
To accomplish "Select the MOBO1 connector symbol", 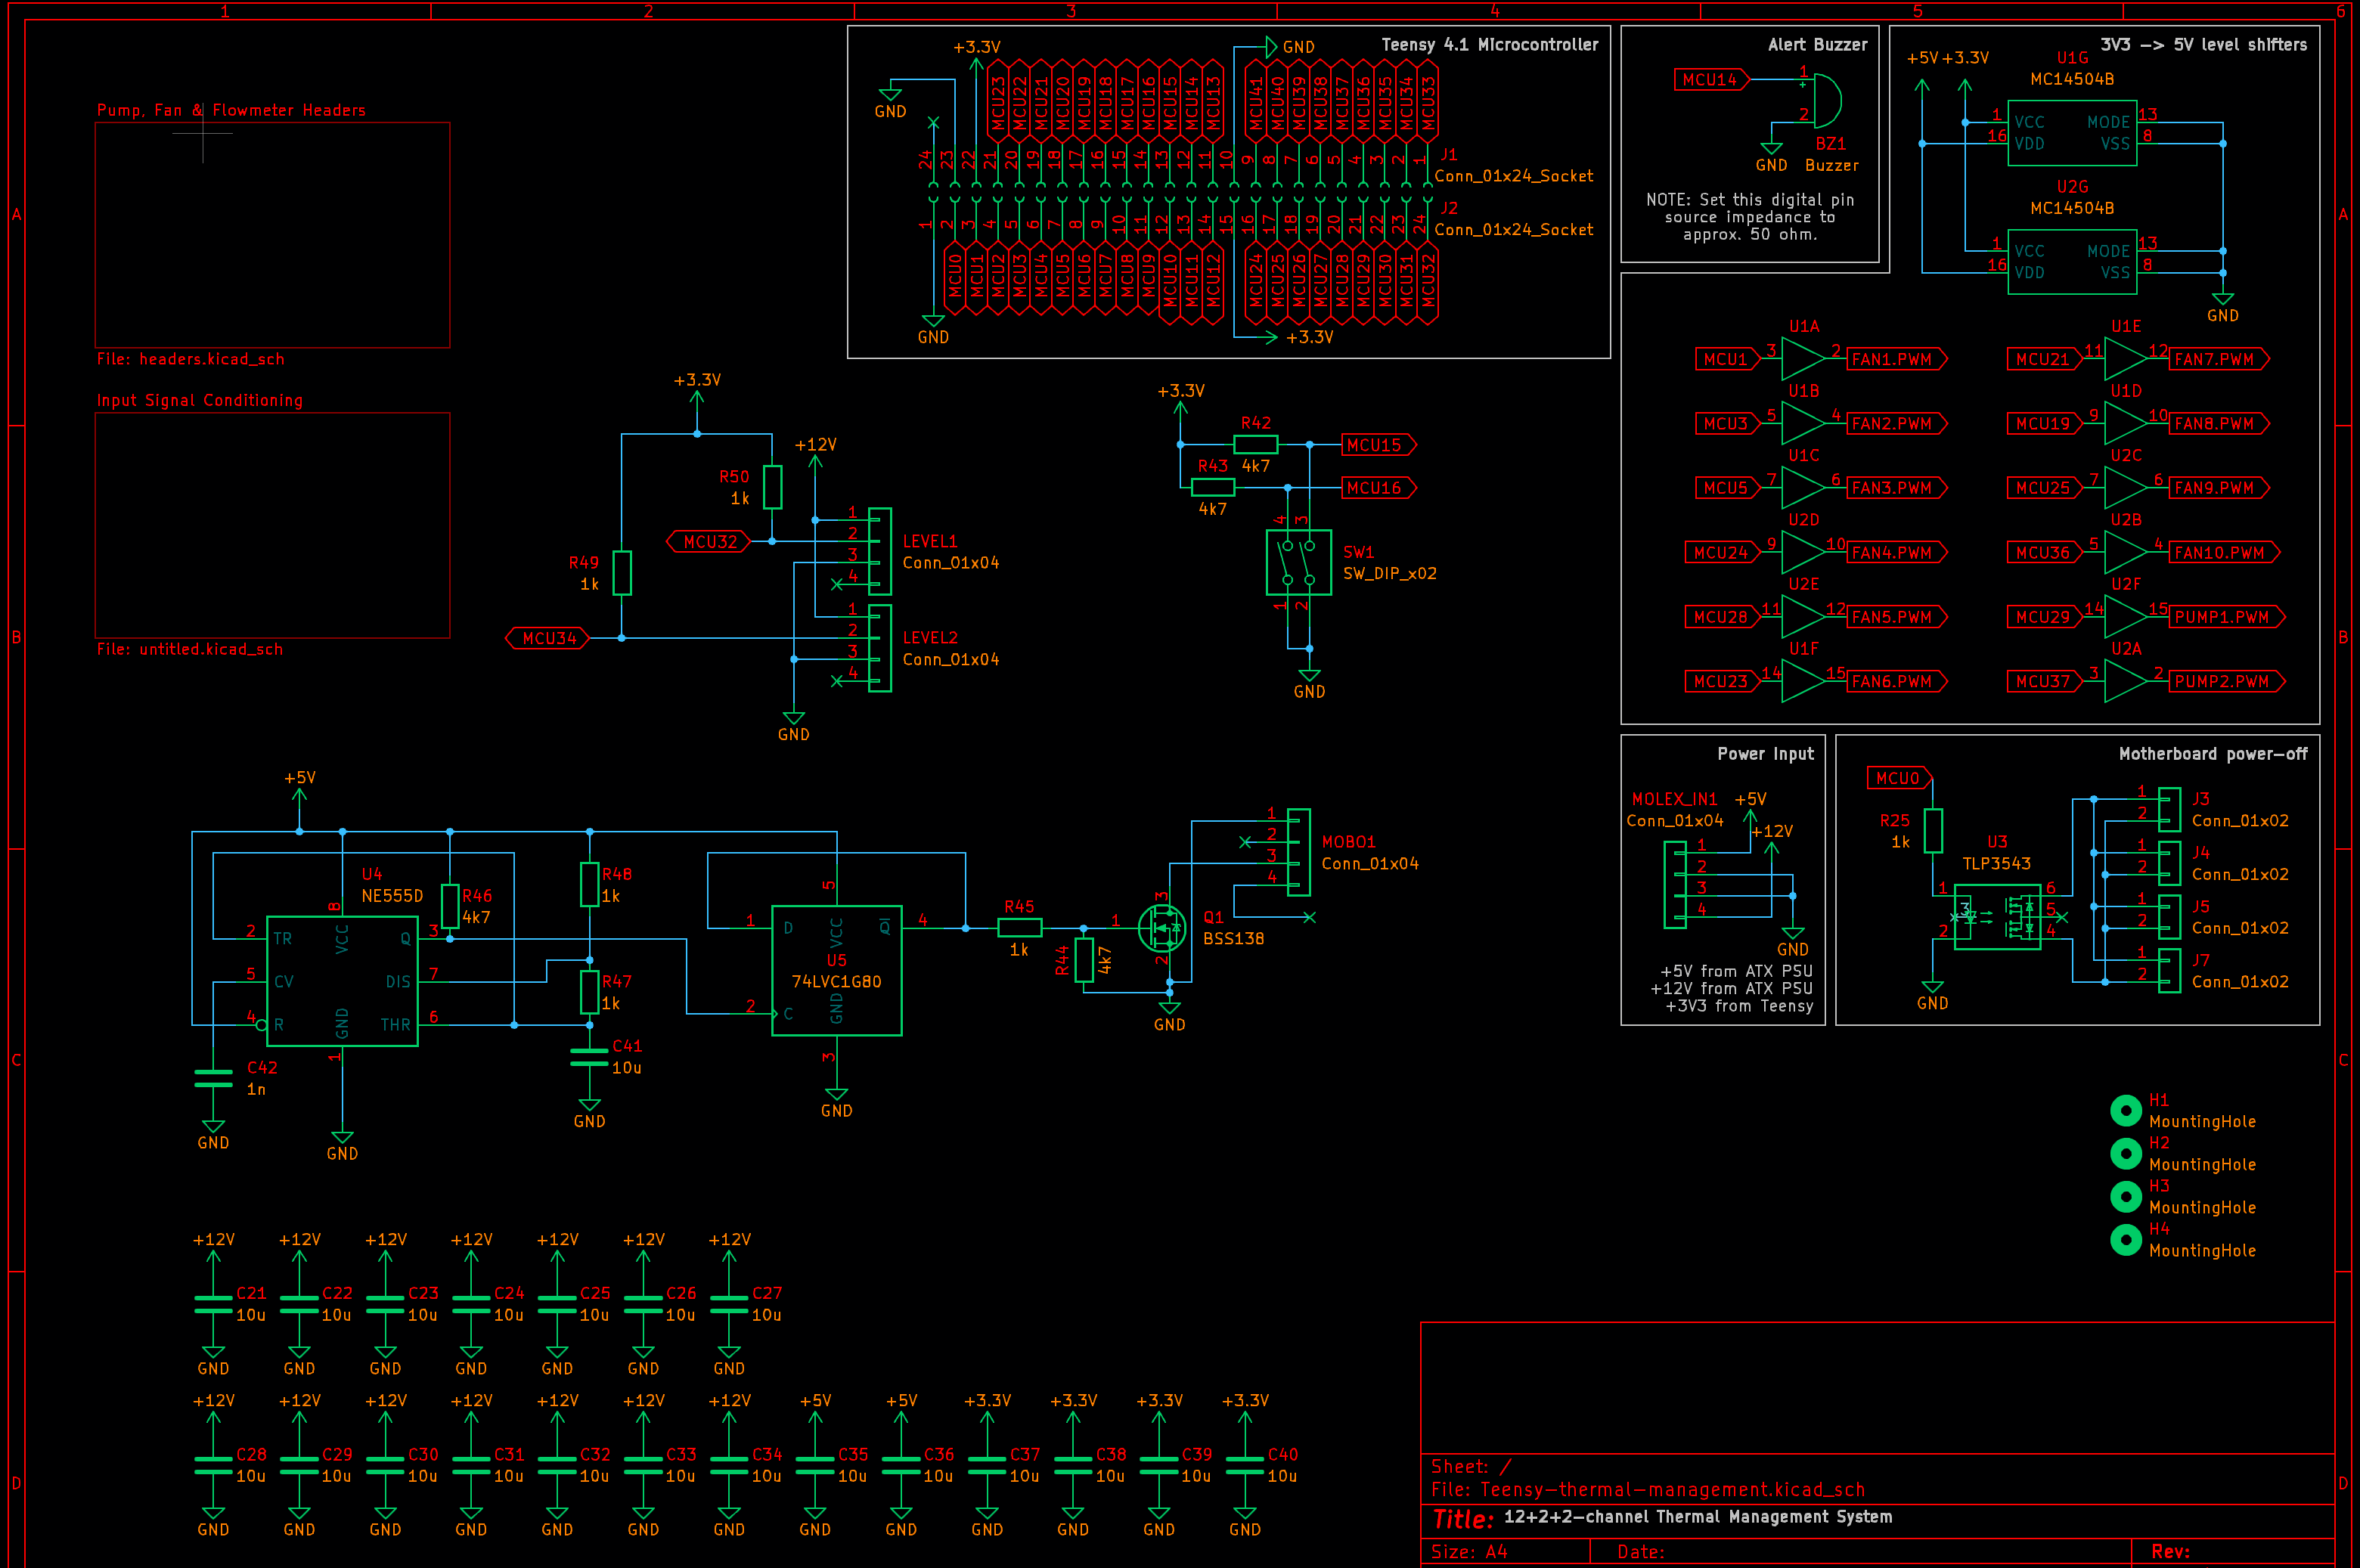I will point(1298,852).
